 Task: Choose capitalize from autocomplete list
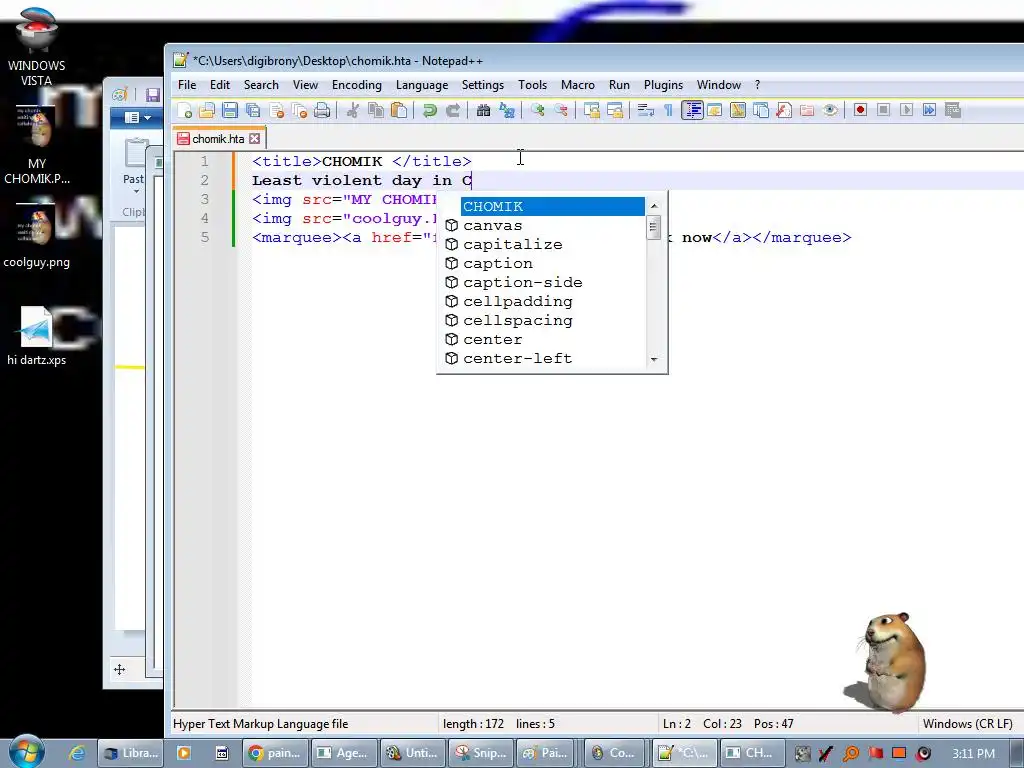[x=545, y=244]
